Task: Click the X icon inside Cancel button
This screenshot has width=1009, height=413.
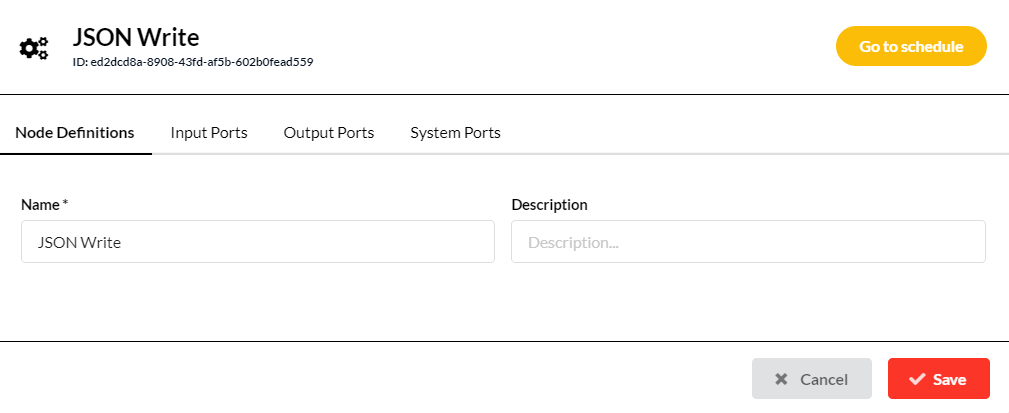Action: (781, 379)
